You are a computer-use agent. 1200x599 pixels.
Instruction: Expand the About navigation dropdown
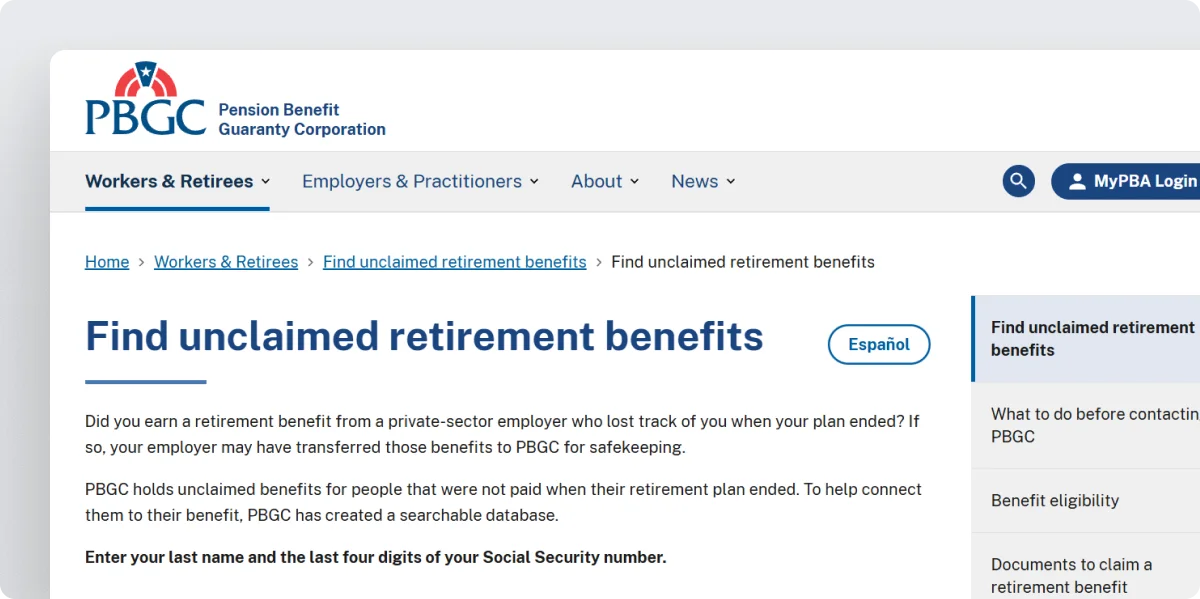coord(636,181)
